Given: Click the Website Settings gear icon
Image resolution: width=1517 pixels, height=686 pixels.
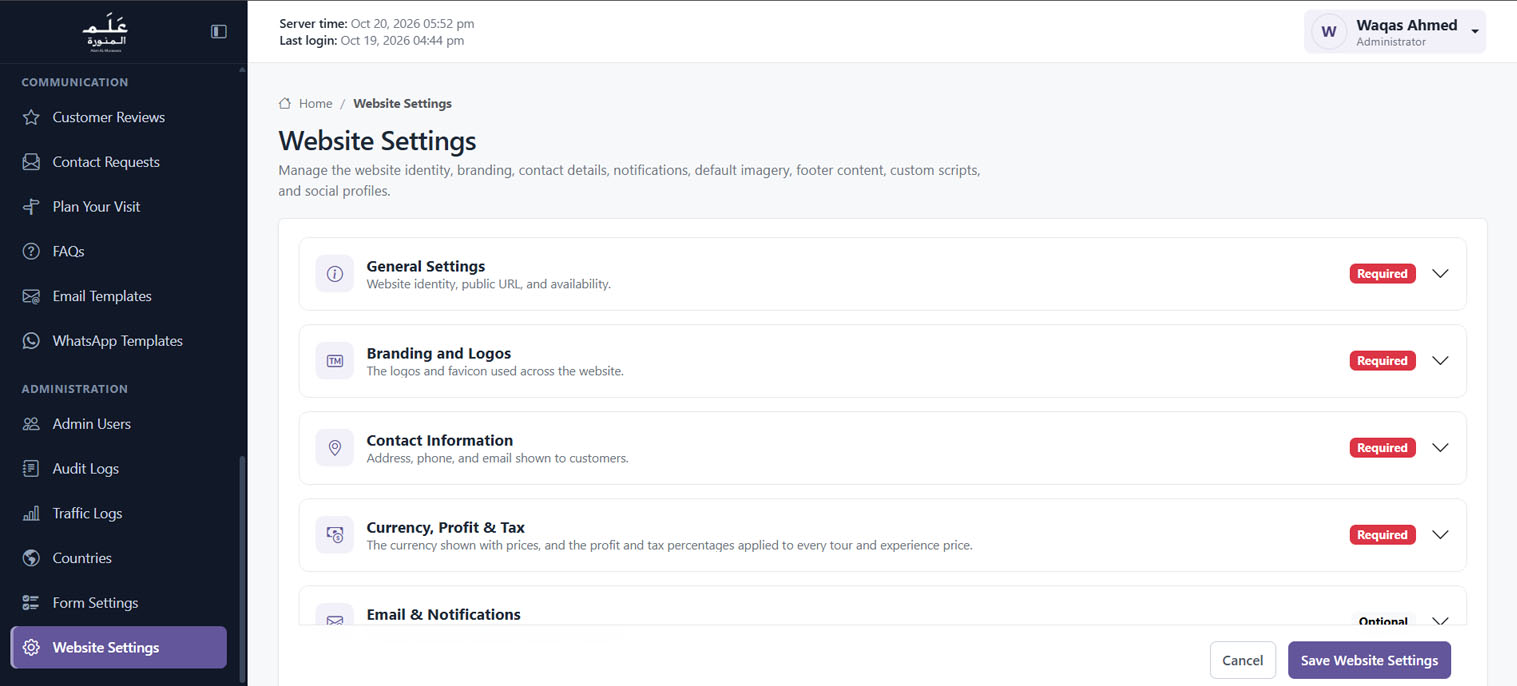Looking at the screenshot, I should click(31, 648).
